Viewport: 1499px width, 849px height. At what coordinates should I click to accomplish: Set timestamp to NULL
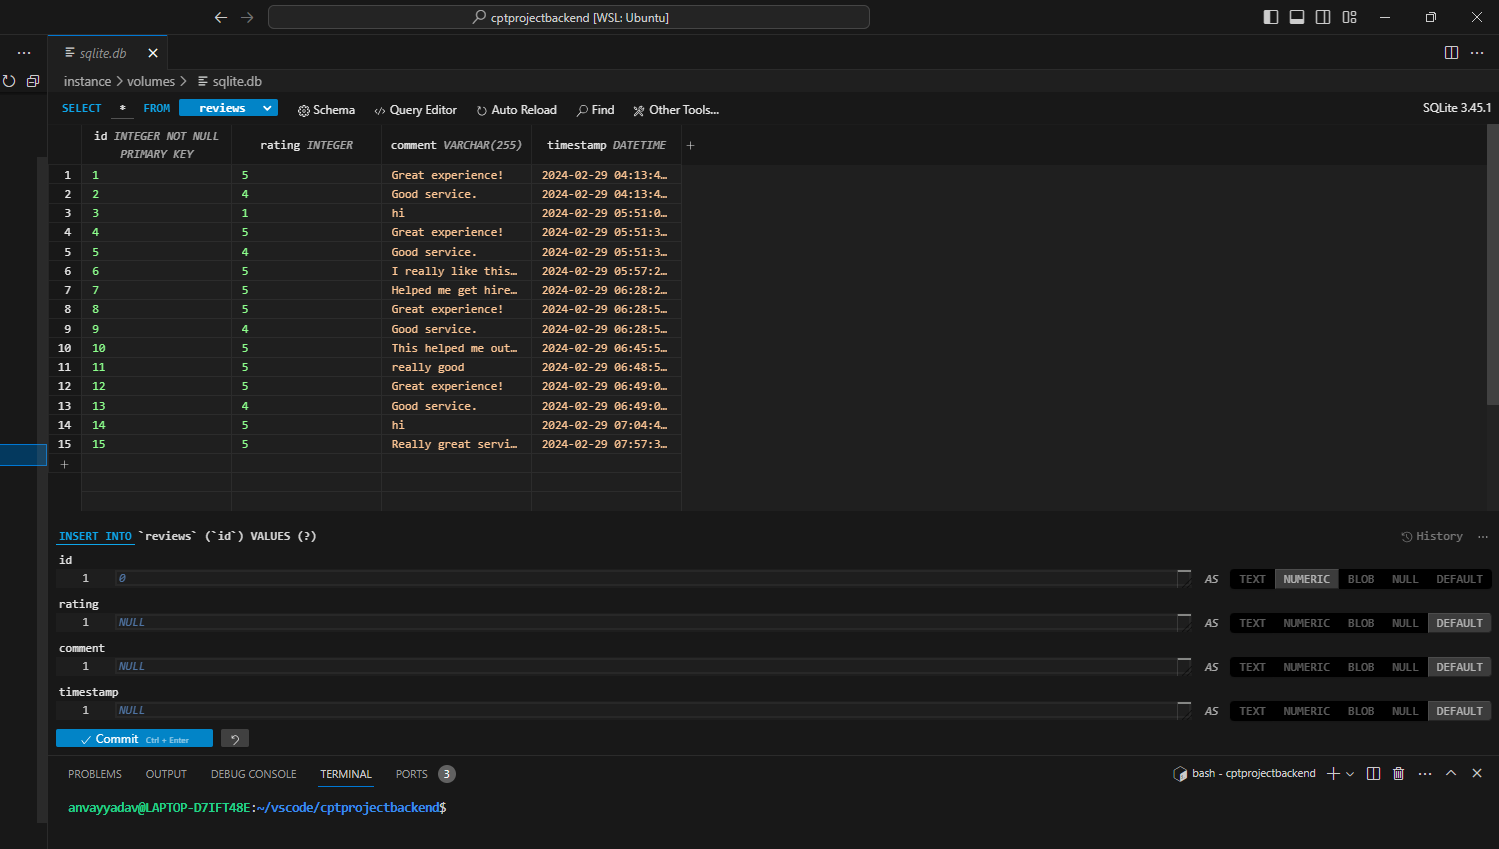point(1405,711)
